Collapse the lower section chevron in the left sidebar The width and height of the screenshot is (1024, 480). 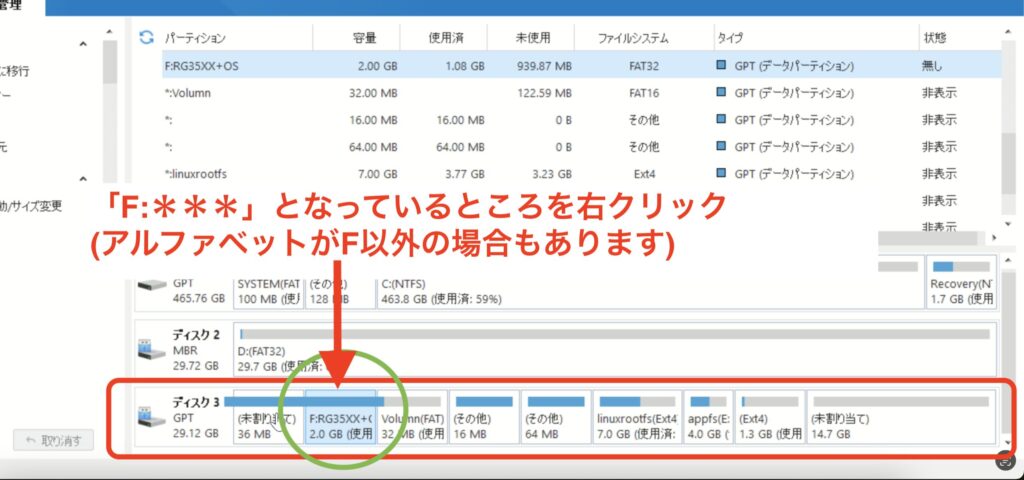(x=83, y=178)
